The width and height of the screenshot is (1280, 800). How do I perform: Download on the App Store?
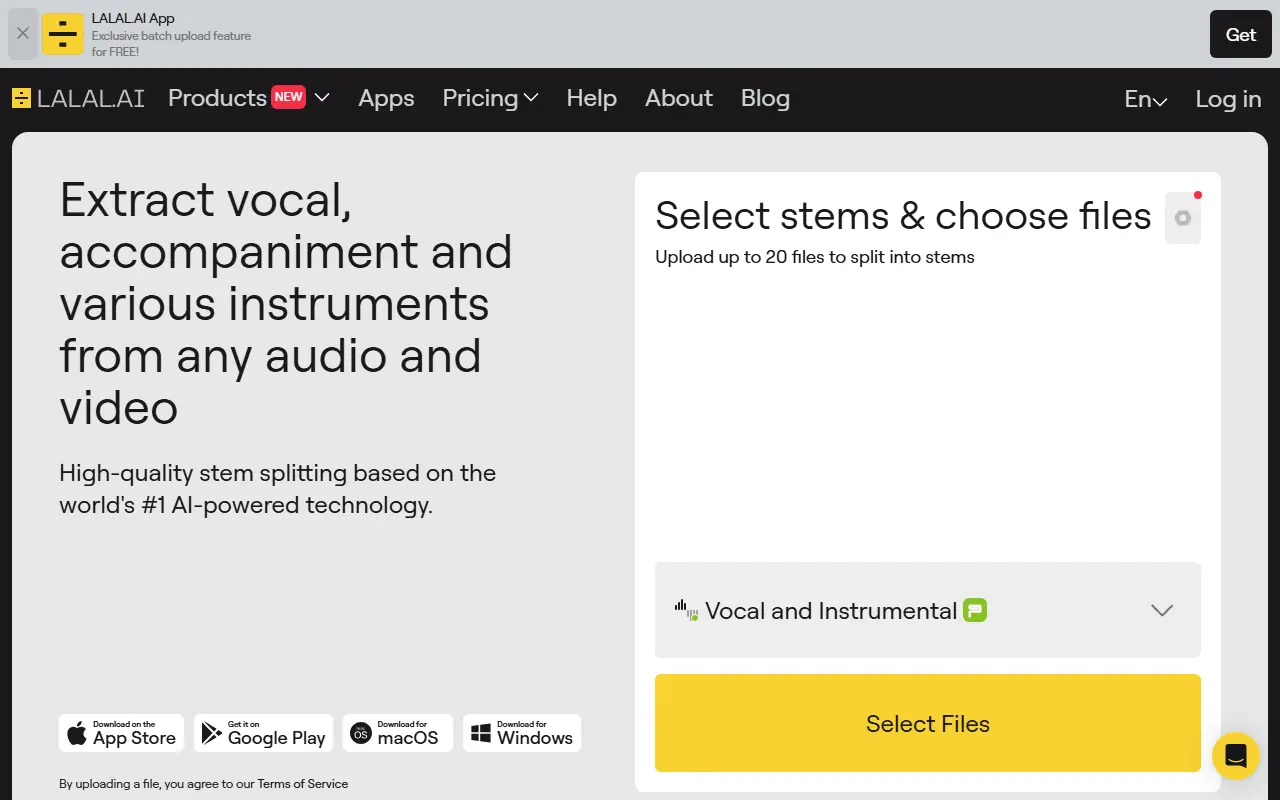click(121, 733)
